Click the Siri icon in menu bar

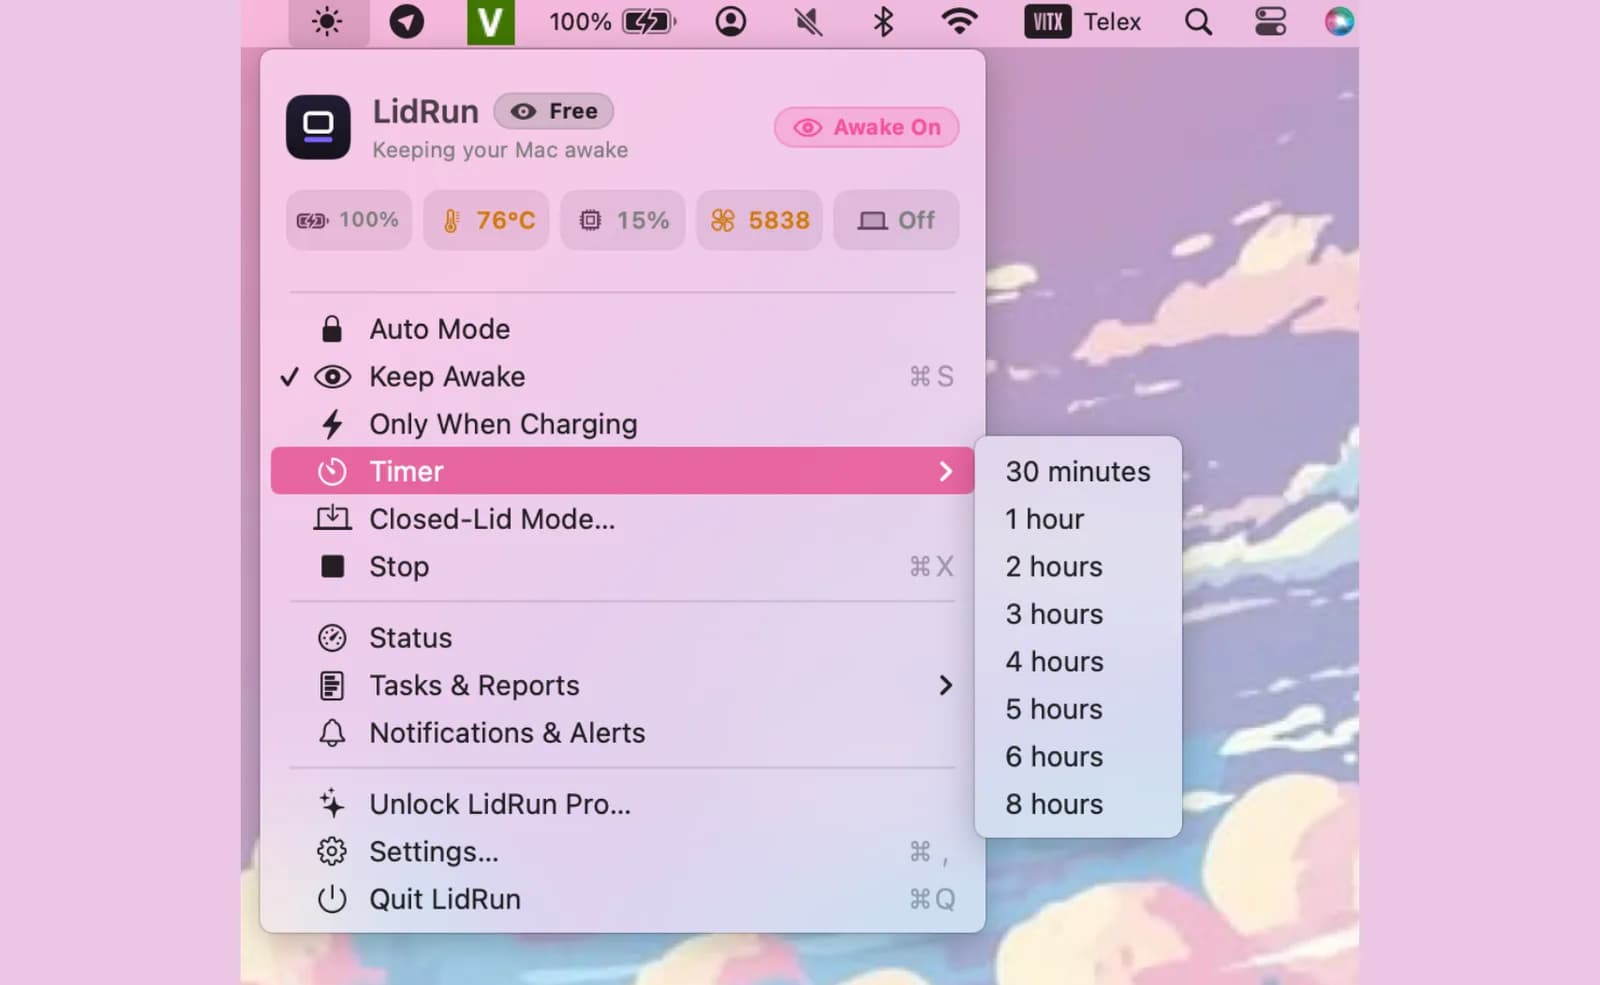(1339, 21)
